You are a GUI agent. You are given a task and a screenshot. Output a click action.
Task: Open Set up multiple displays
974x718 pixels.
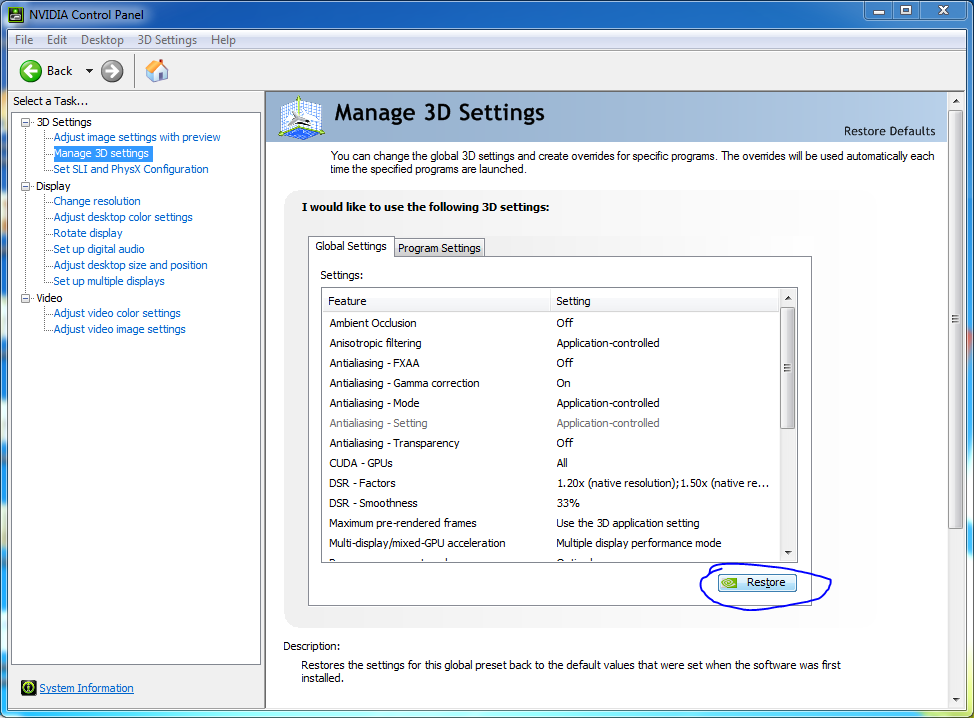(x=109, y=281)
